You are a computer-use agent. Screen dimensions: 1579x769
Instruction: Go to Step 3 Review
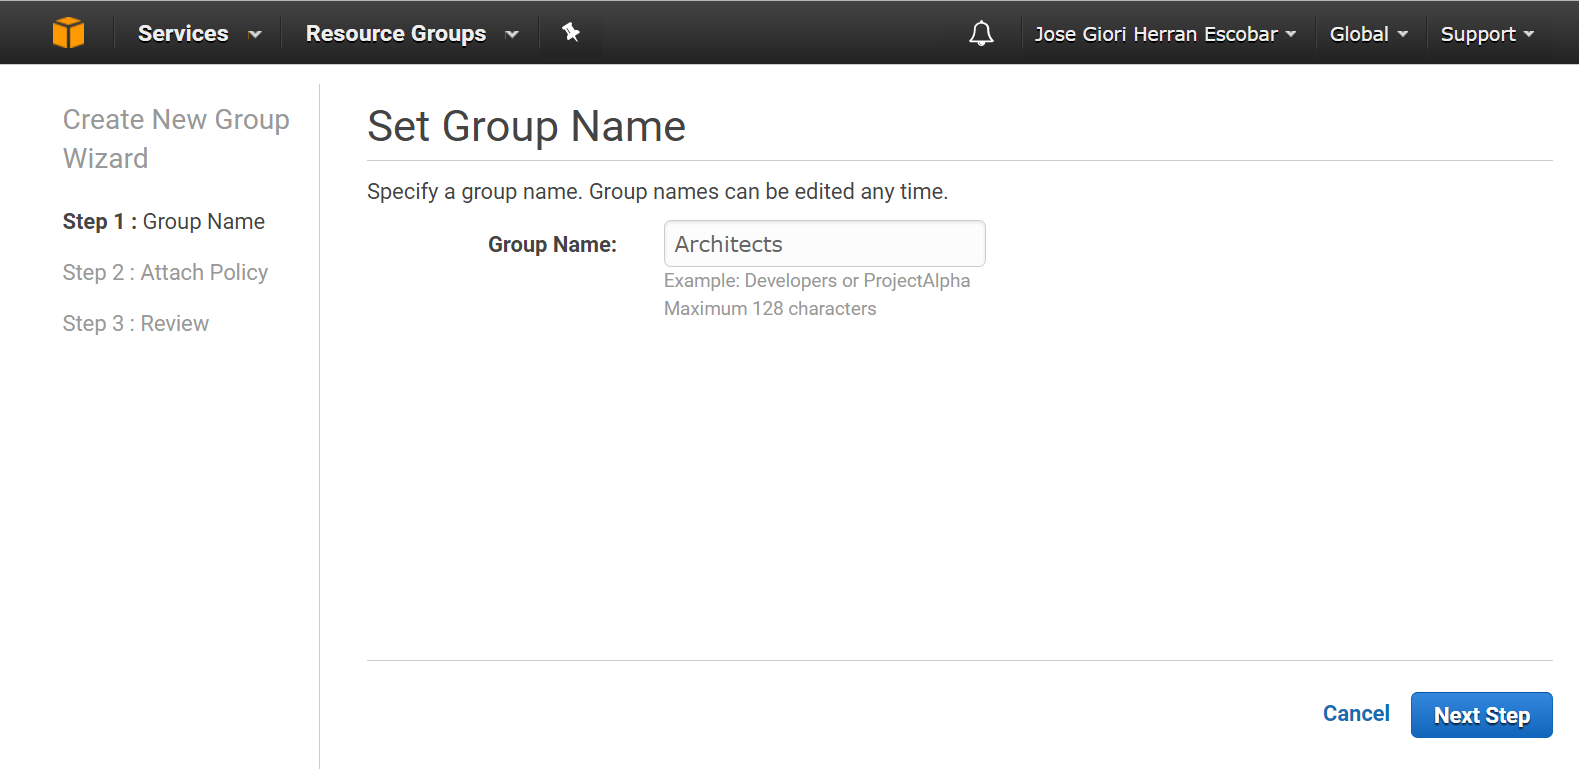(136, 323)
